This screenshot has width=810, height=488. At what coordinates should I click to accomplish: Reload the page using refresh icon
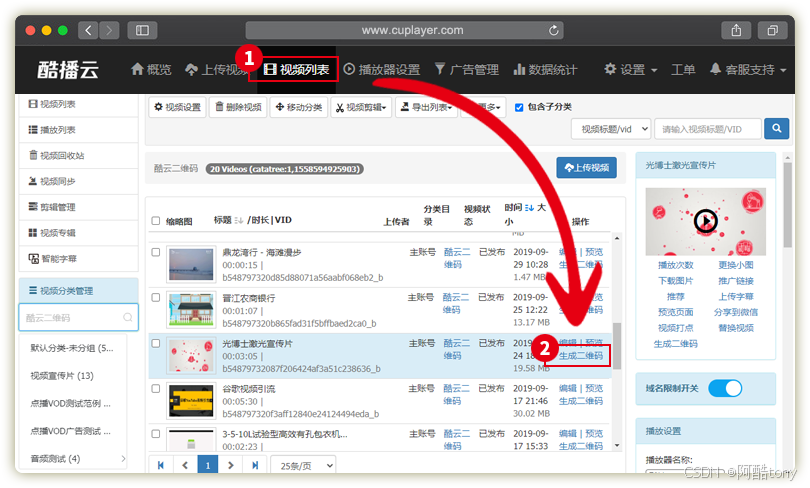point(553,30)
